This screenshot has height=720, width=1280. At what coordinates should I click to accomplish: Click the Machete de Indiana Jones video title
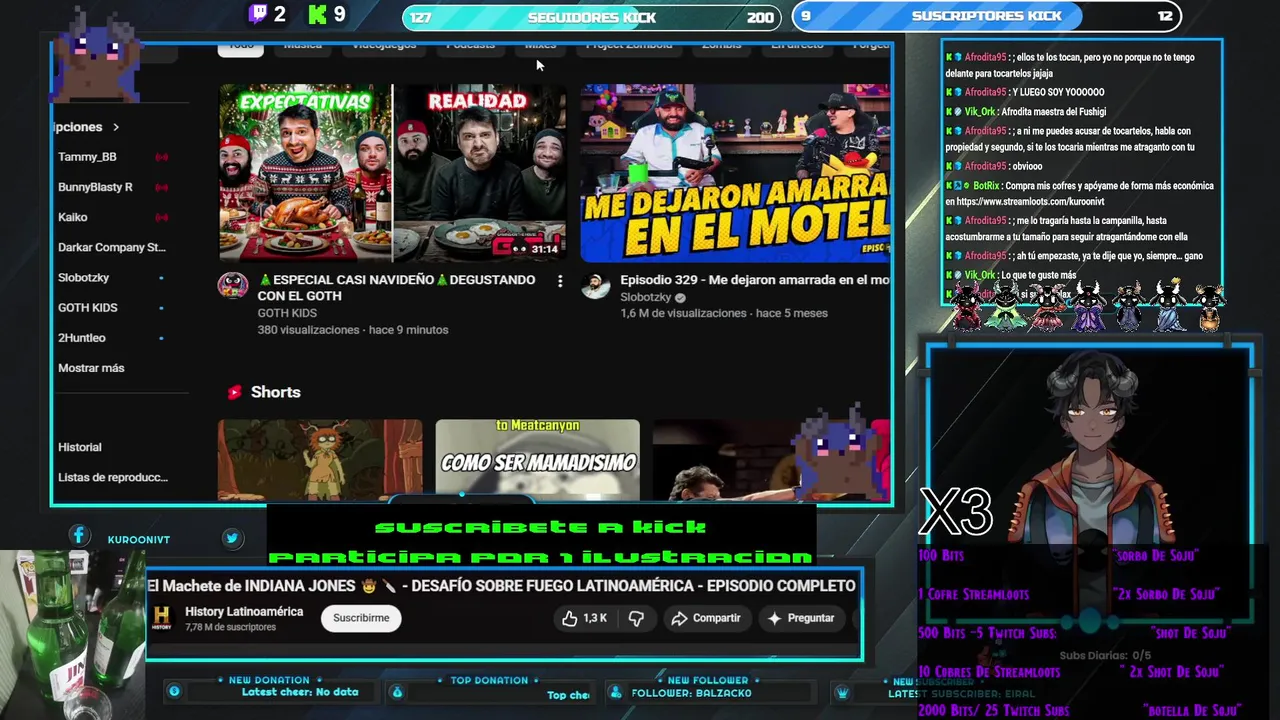(501, 586)
